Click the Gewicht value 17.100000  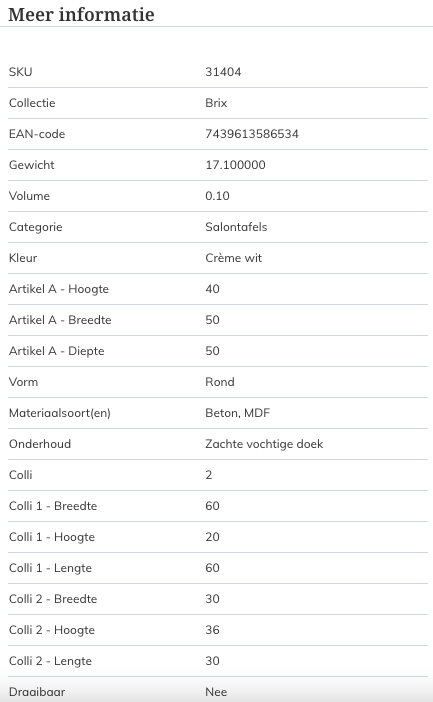pyautogui.click(x=235, y=165)
